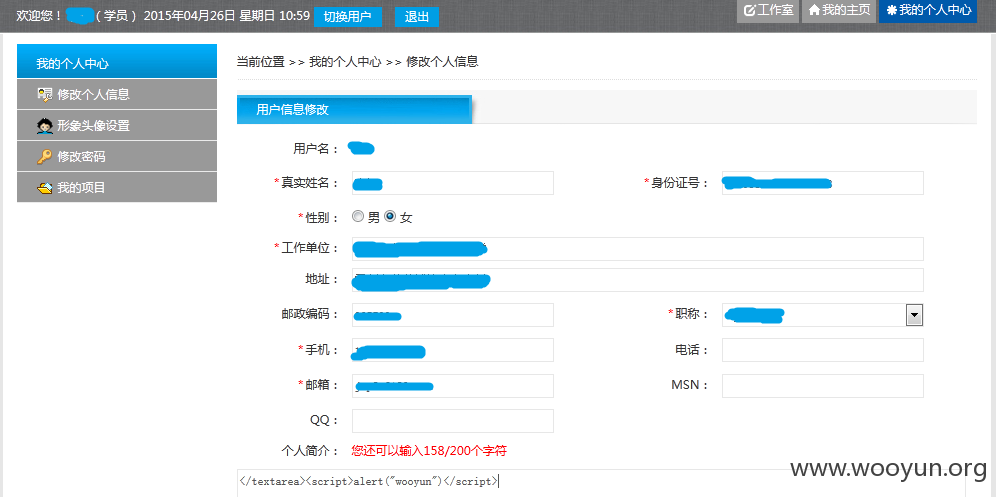Image resolution: width=996 pixels, height=497 pixels.
Task: Click the avatar face icon in sidebar
Action: (x=44, y=126)
